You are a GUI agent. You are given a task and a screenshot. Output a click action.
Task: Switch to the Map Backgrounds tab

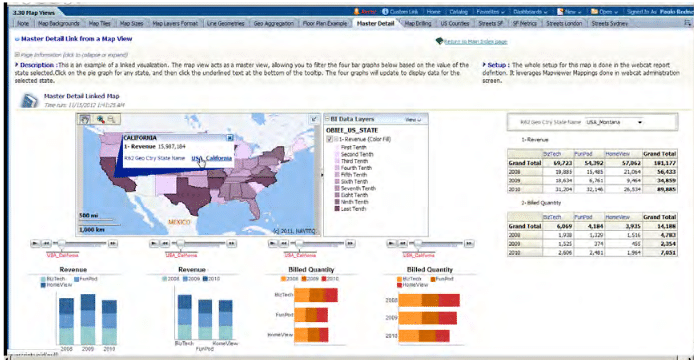coord(58,23)
